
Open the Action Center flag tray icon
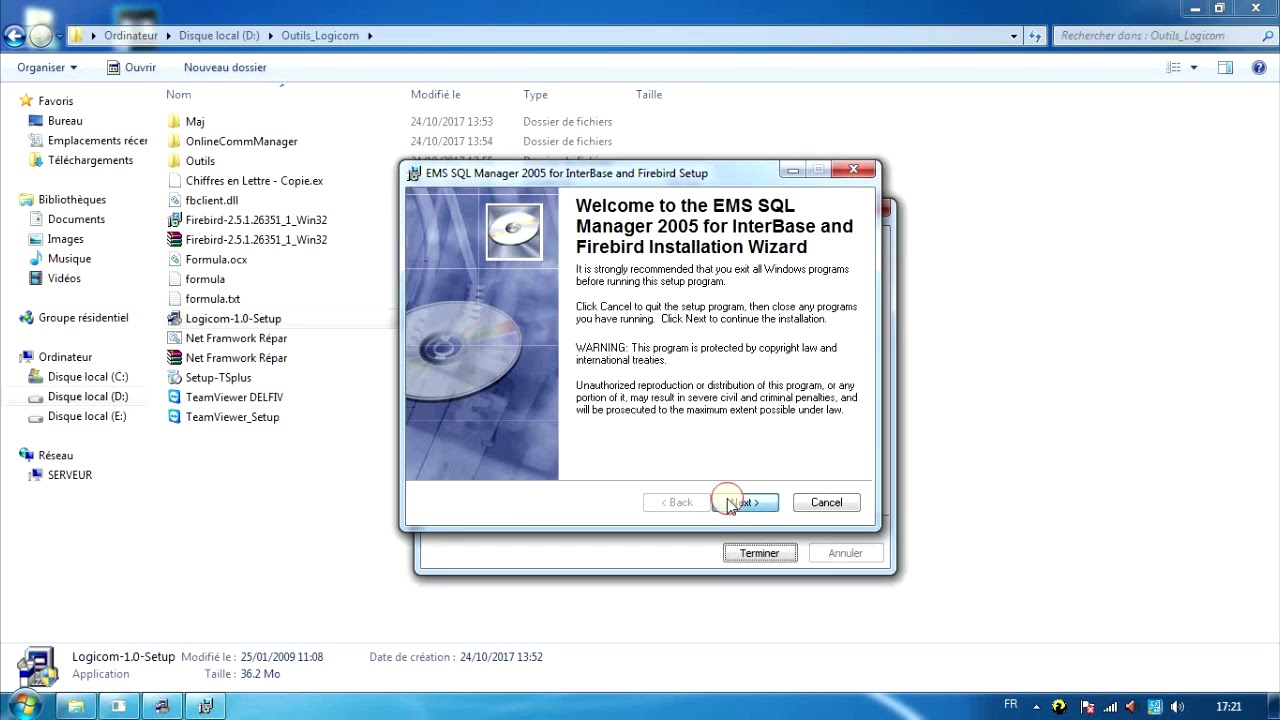click(x=1088, y=707)
